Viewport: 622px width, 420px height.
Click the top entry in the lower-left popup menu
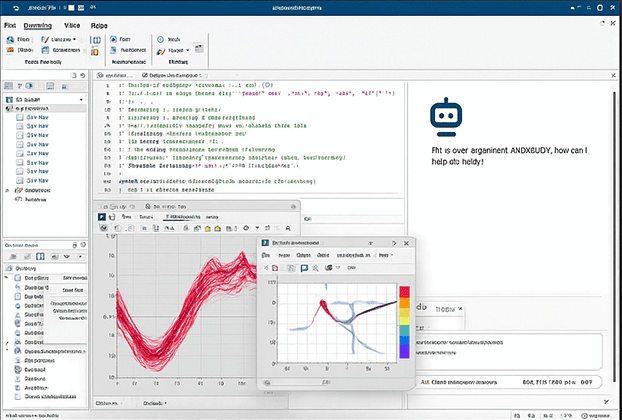pos(75,278)
